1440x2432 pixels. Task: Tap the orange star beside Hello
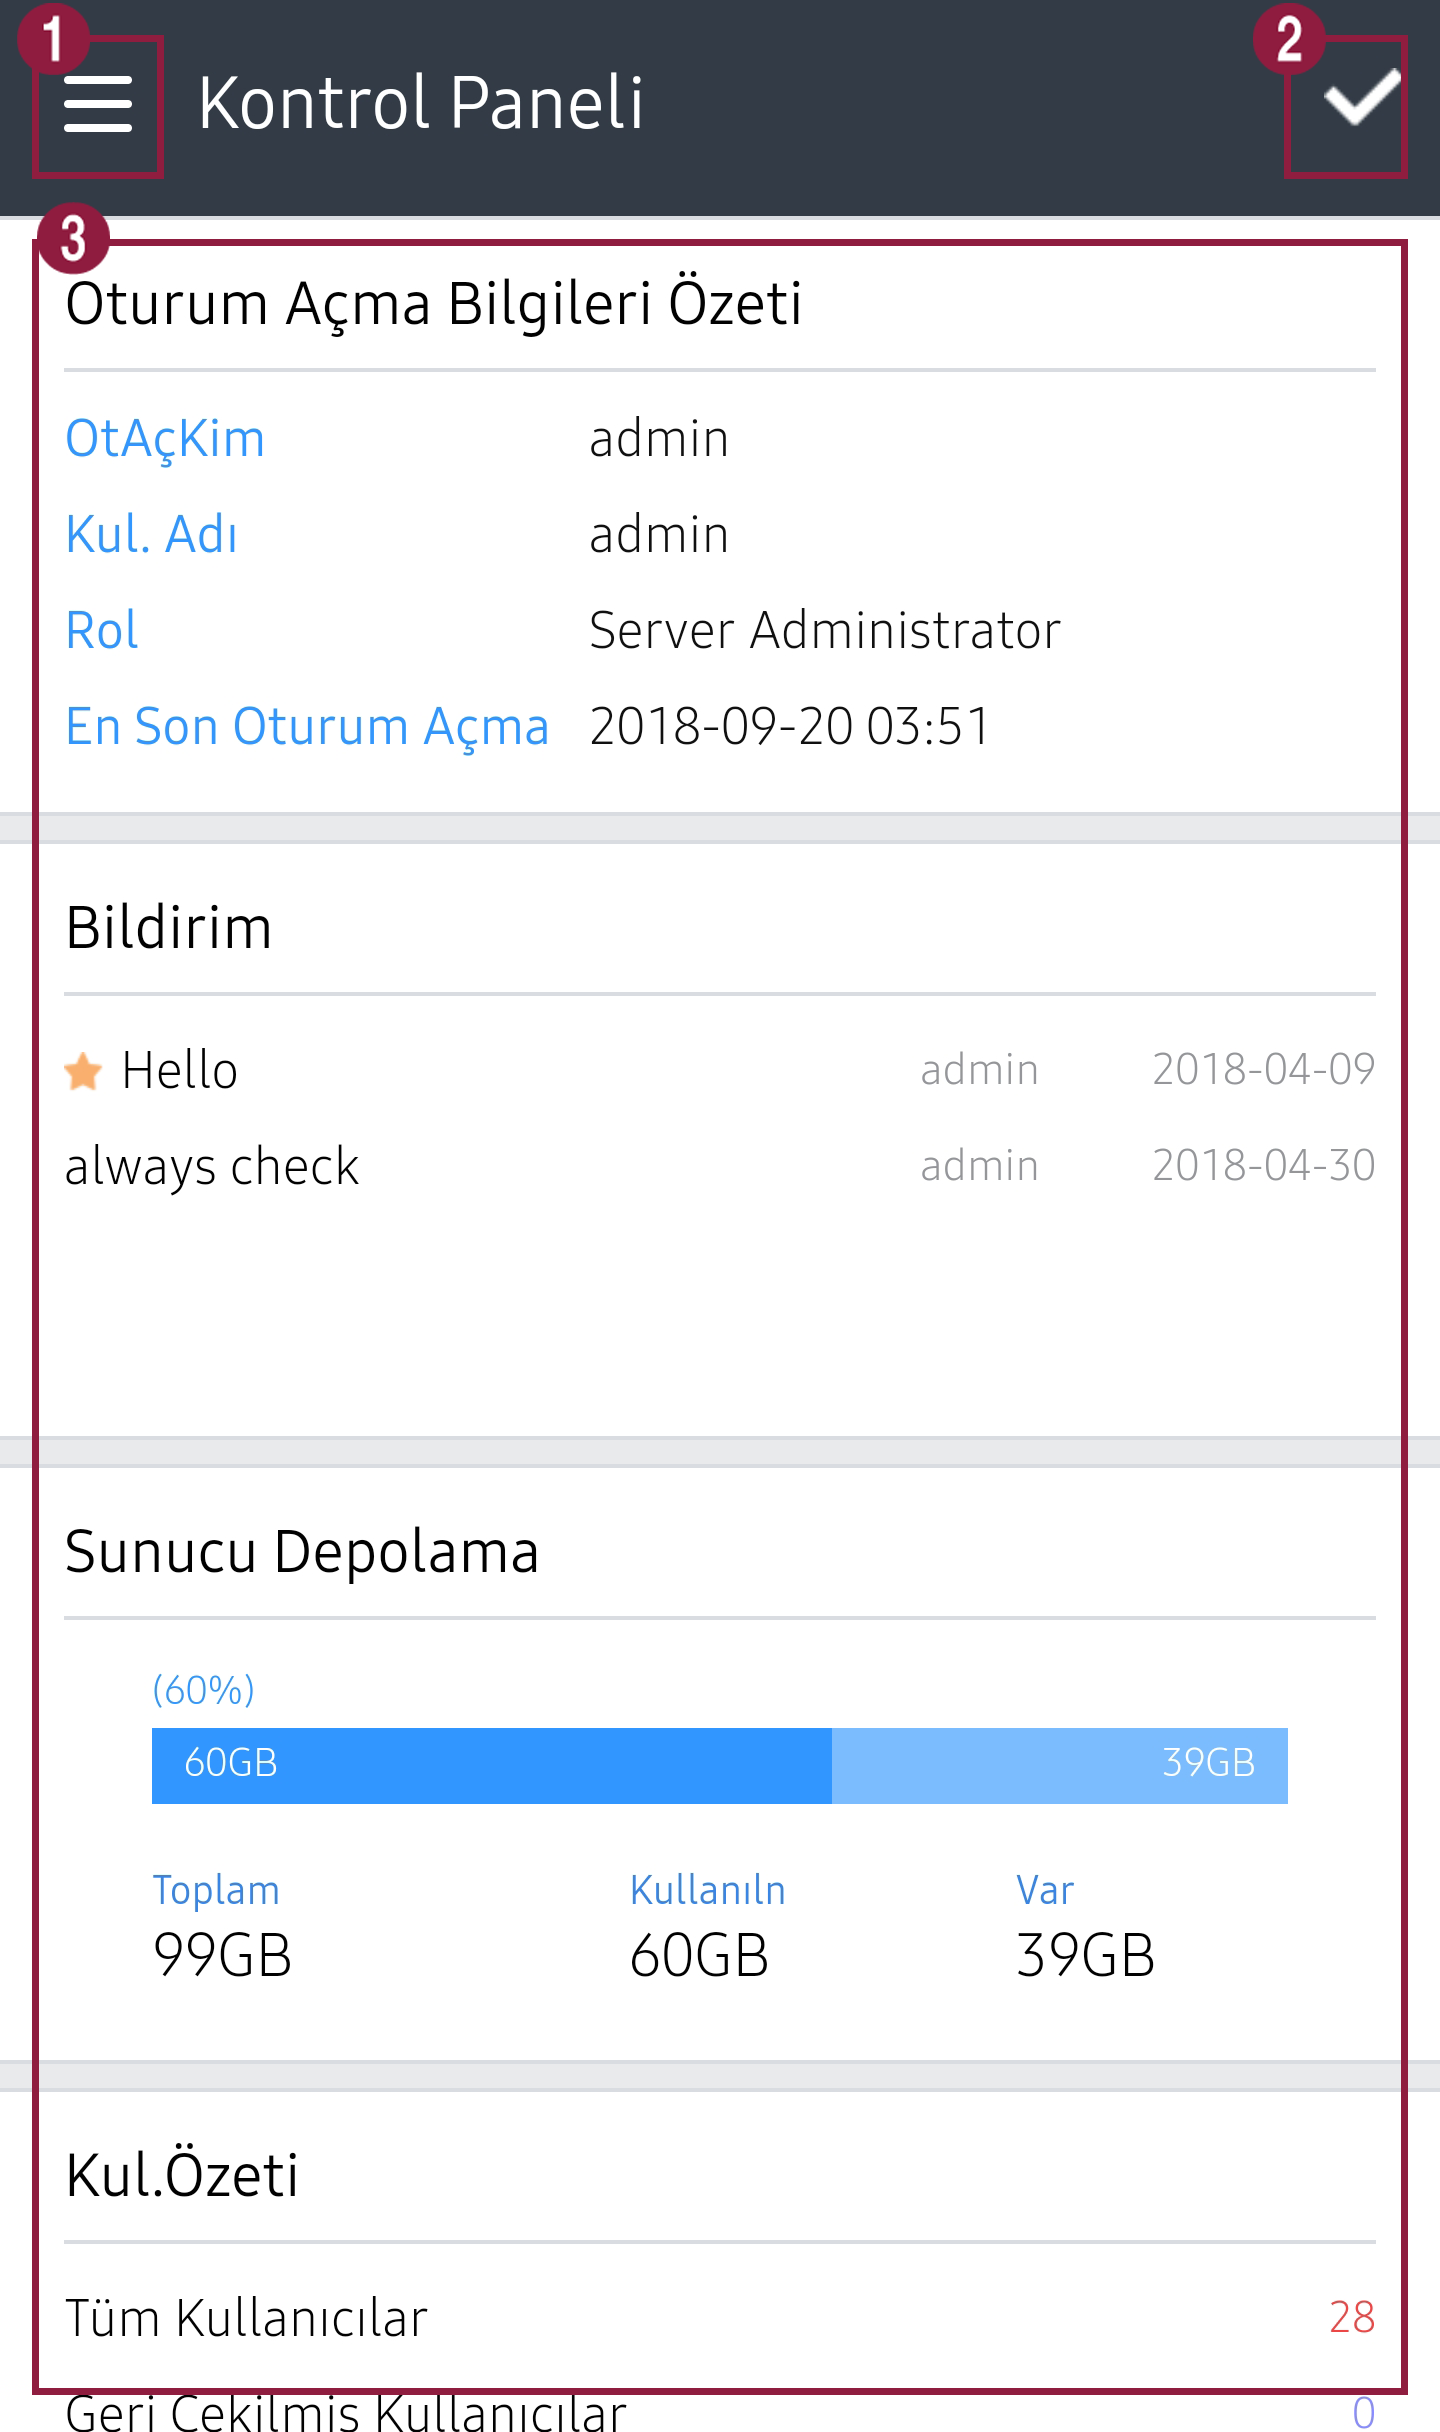[x=83, y=1071]
